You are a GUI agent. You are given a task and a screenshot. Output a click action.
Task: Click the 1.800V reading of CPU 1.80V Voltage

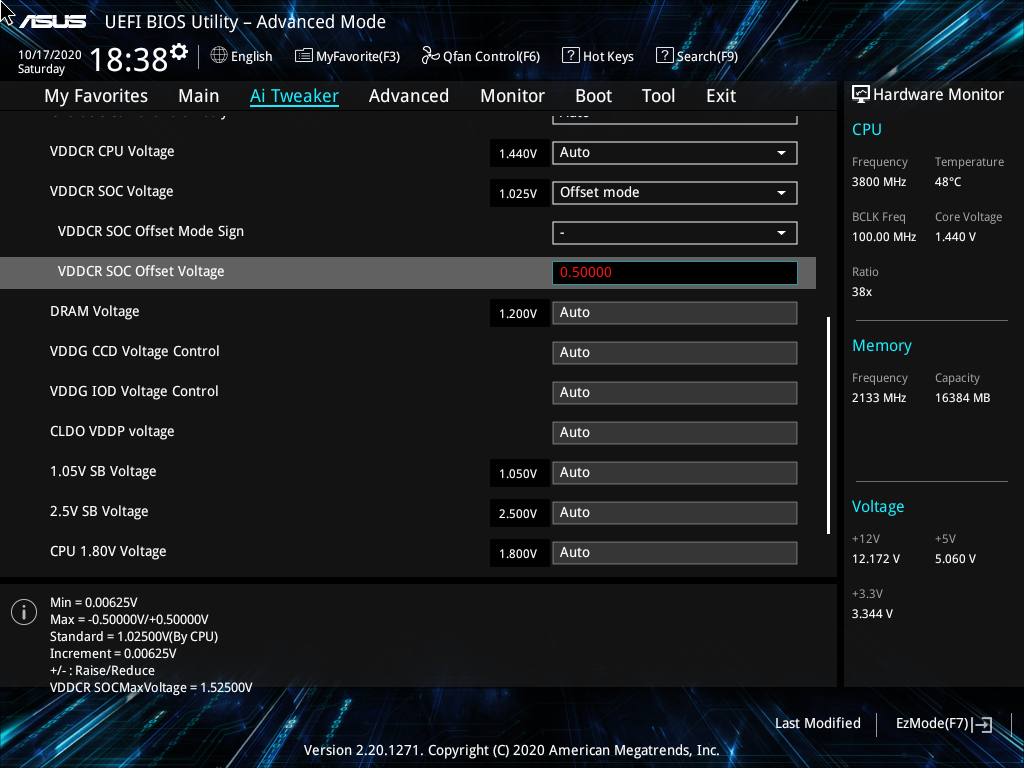point(519,553)
